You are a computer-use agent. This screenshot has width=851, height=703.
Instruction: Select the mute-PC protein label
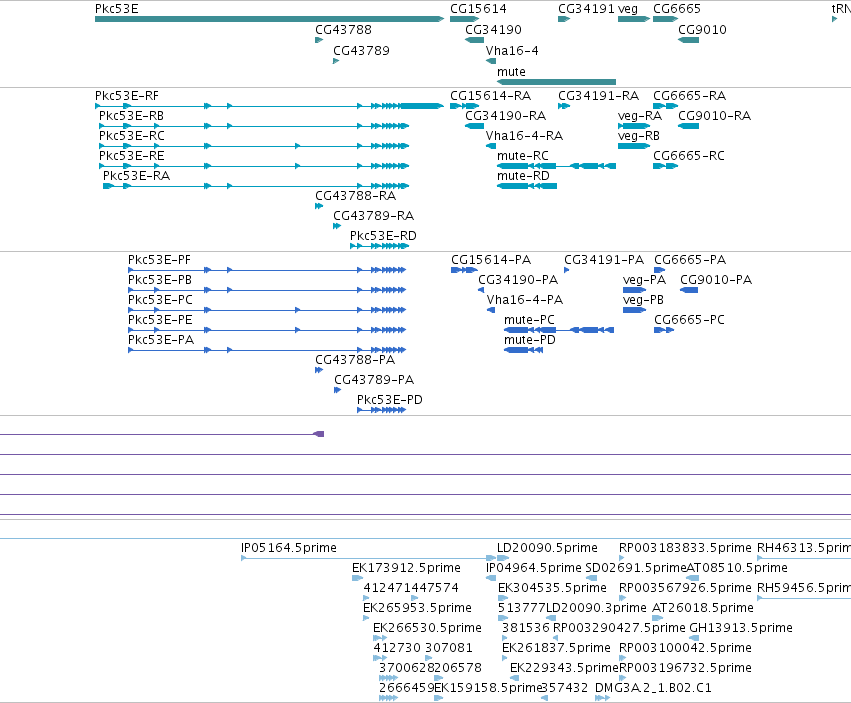[529, 320]
